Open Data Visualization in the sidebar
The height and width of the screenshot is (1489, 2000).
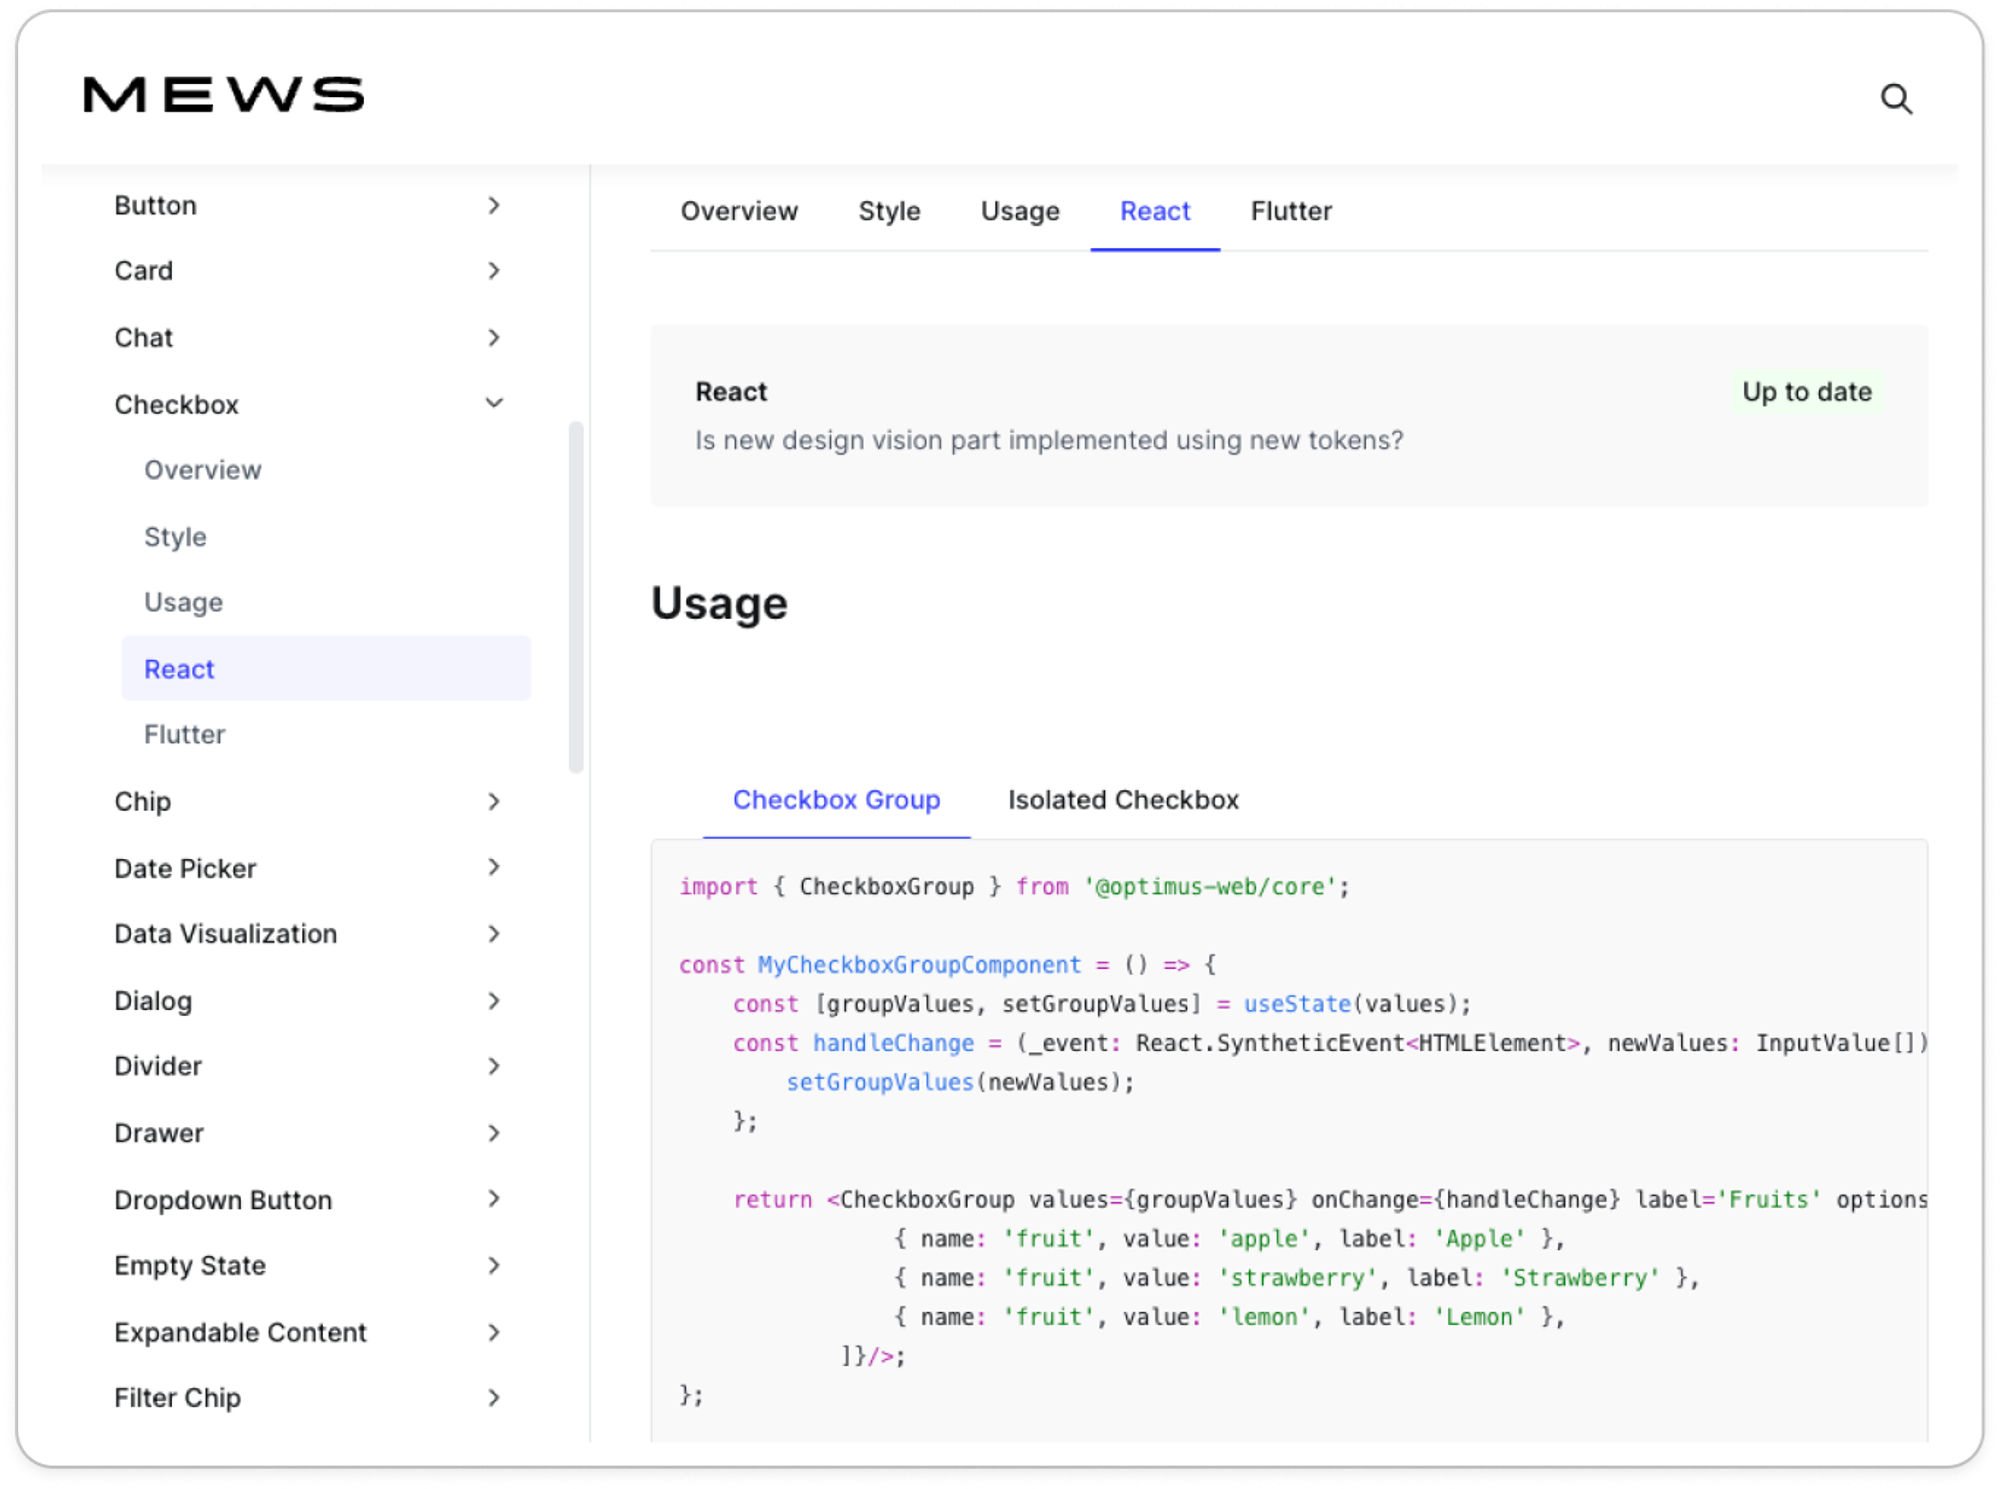(226, 934)
